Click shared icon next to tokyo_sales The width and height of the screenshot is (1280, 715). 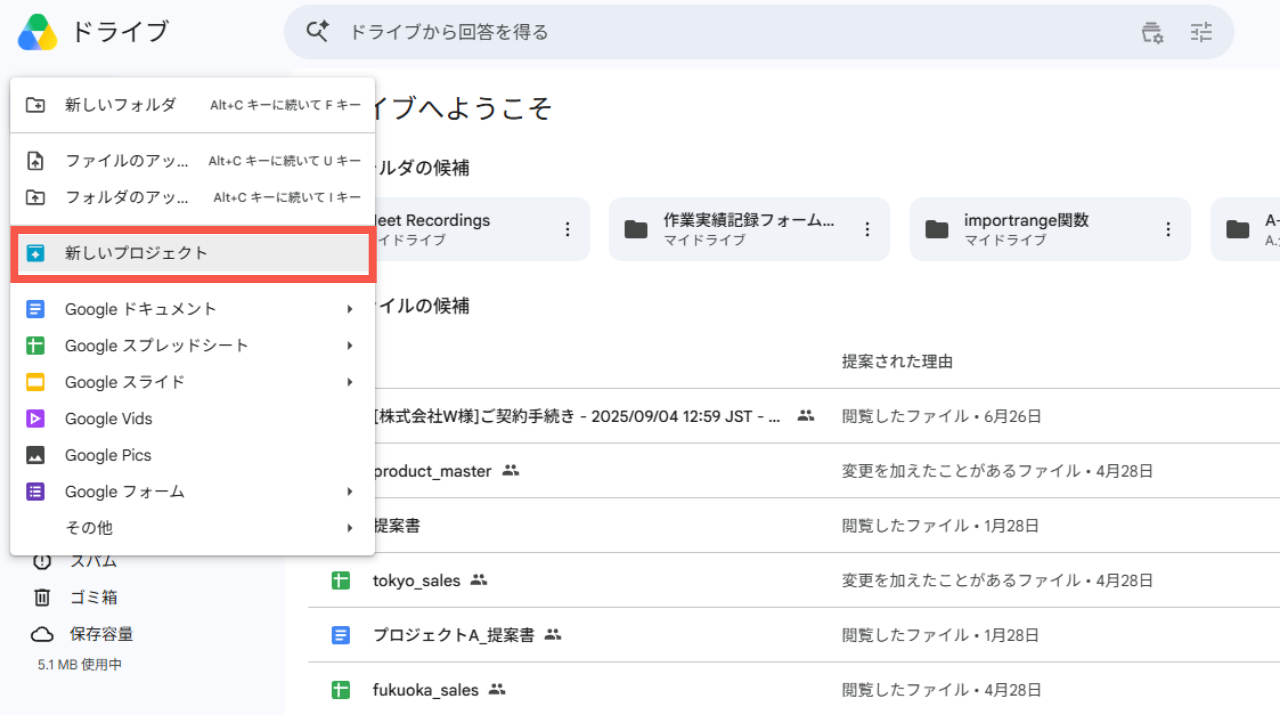[478, 580]
